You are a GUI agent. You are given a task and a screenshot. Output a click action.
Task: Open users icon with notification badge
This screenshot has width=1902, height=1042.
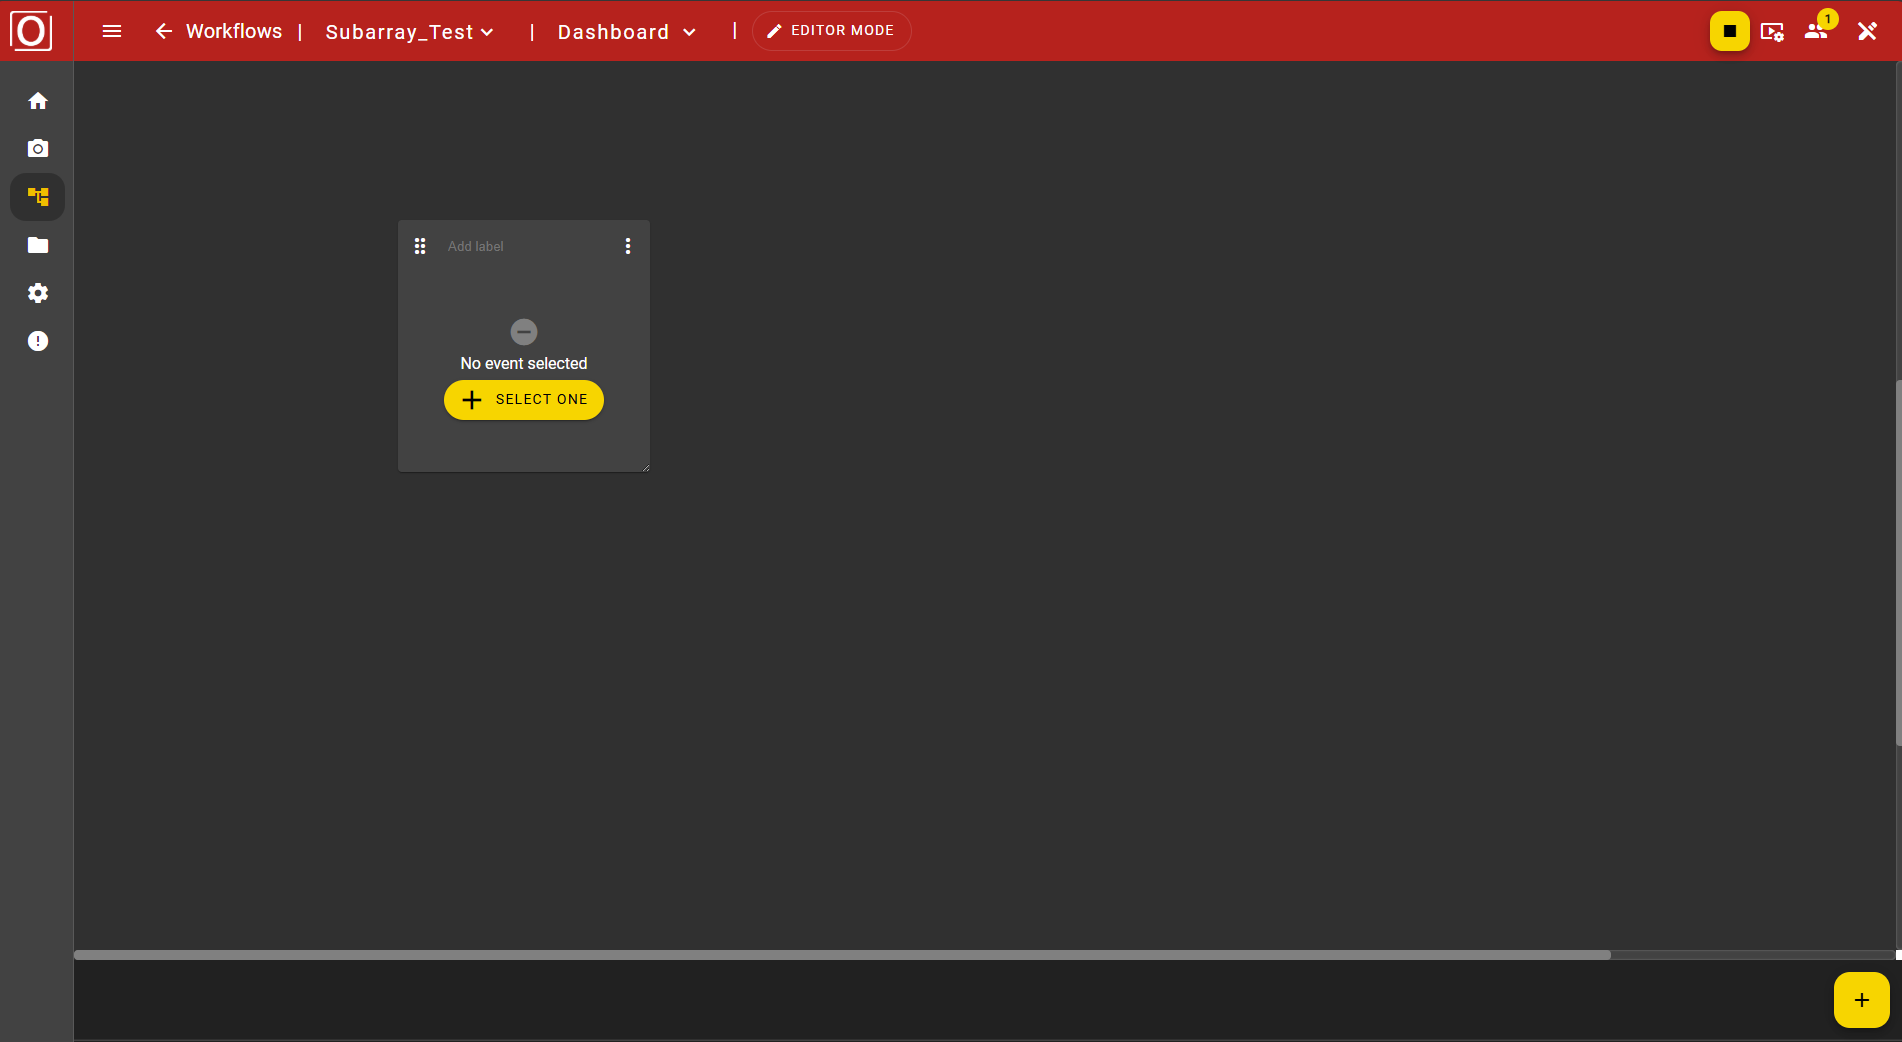pyautogui.click(x=1816, y=31)
